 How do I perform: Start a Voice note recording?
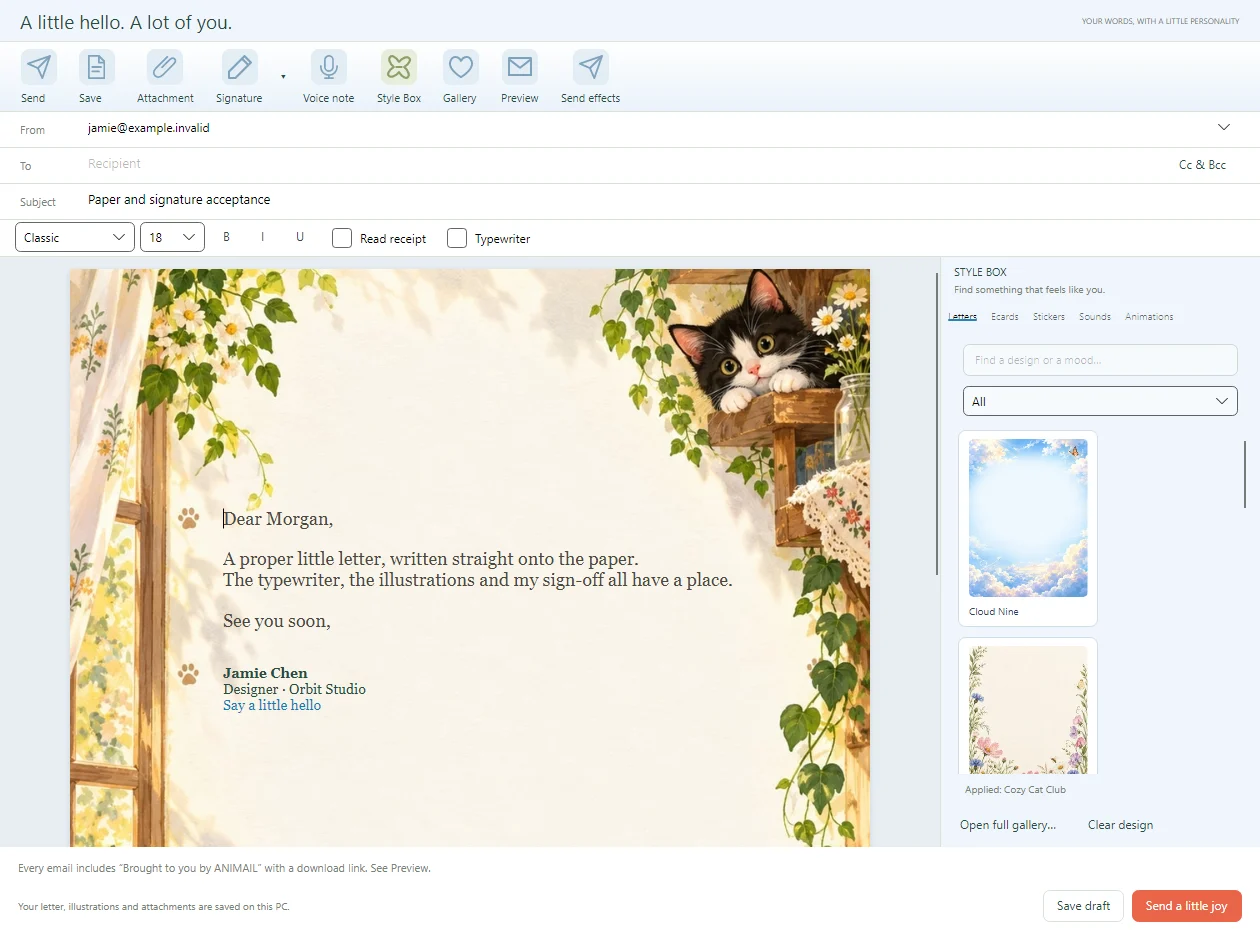click(329, 67)
